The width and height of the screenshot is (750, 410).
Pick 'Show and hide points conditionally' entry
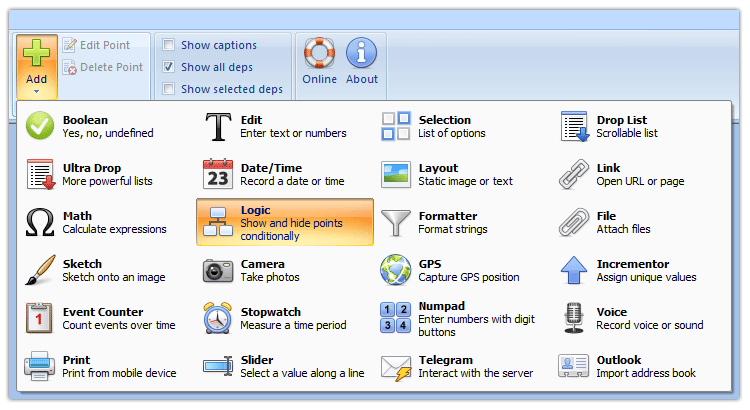click(x=291, y=230)
